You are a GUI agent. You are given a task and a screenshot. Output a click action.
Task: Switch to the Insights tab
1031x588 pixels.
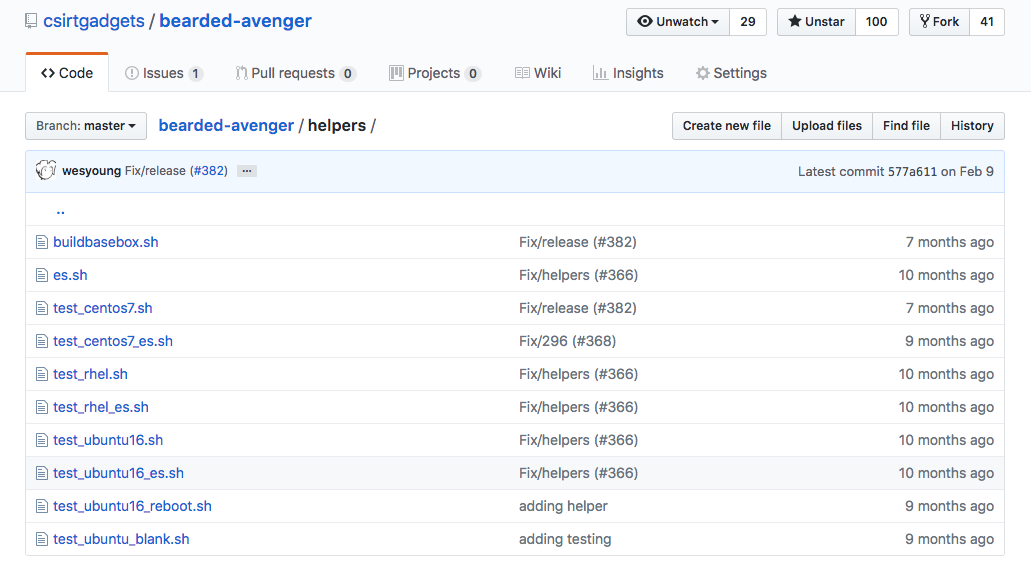[x=628, y=73]
